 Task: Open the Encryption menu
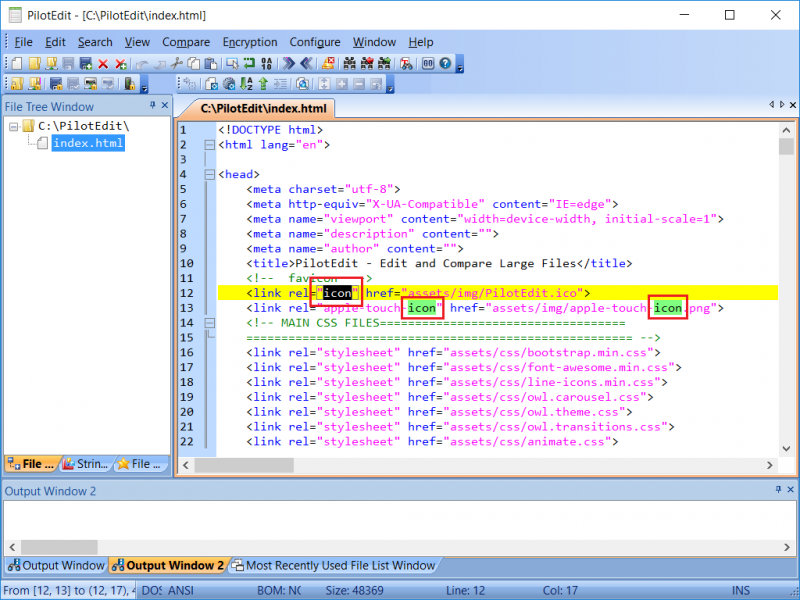click(x=250, y=42)
